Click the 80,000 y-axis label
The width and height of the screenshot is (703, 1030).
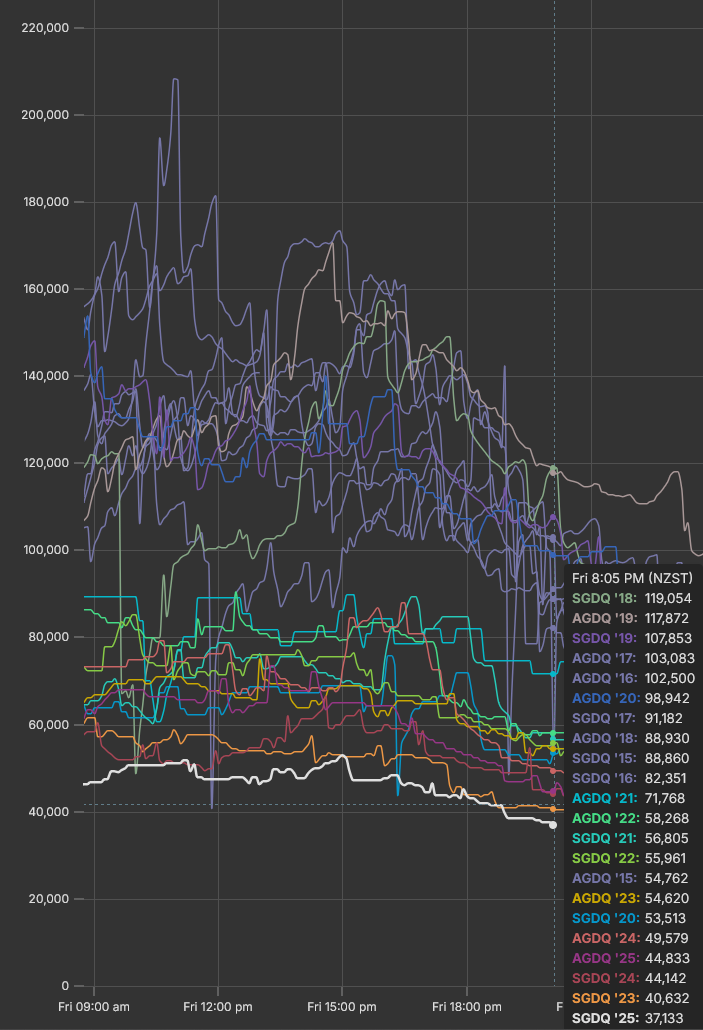click(49, 637)
